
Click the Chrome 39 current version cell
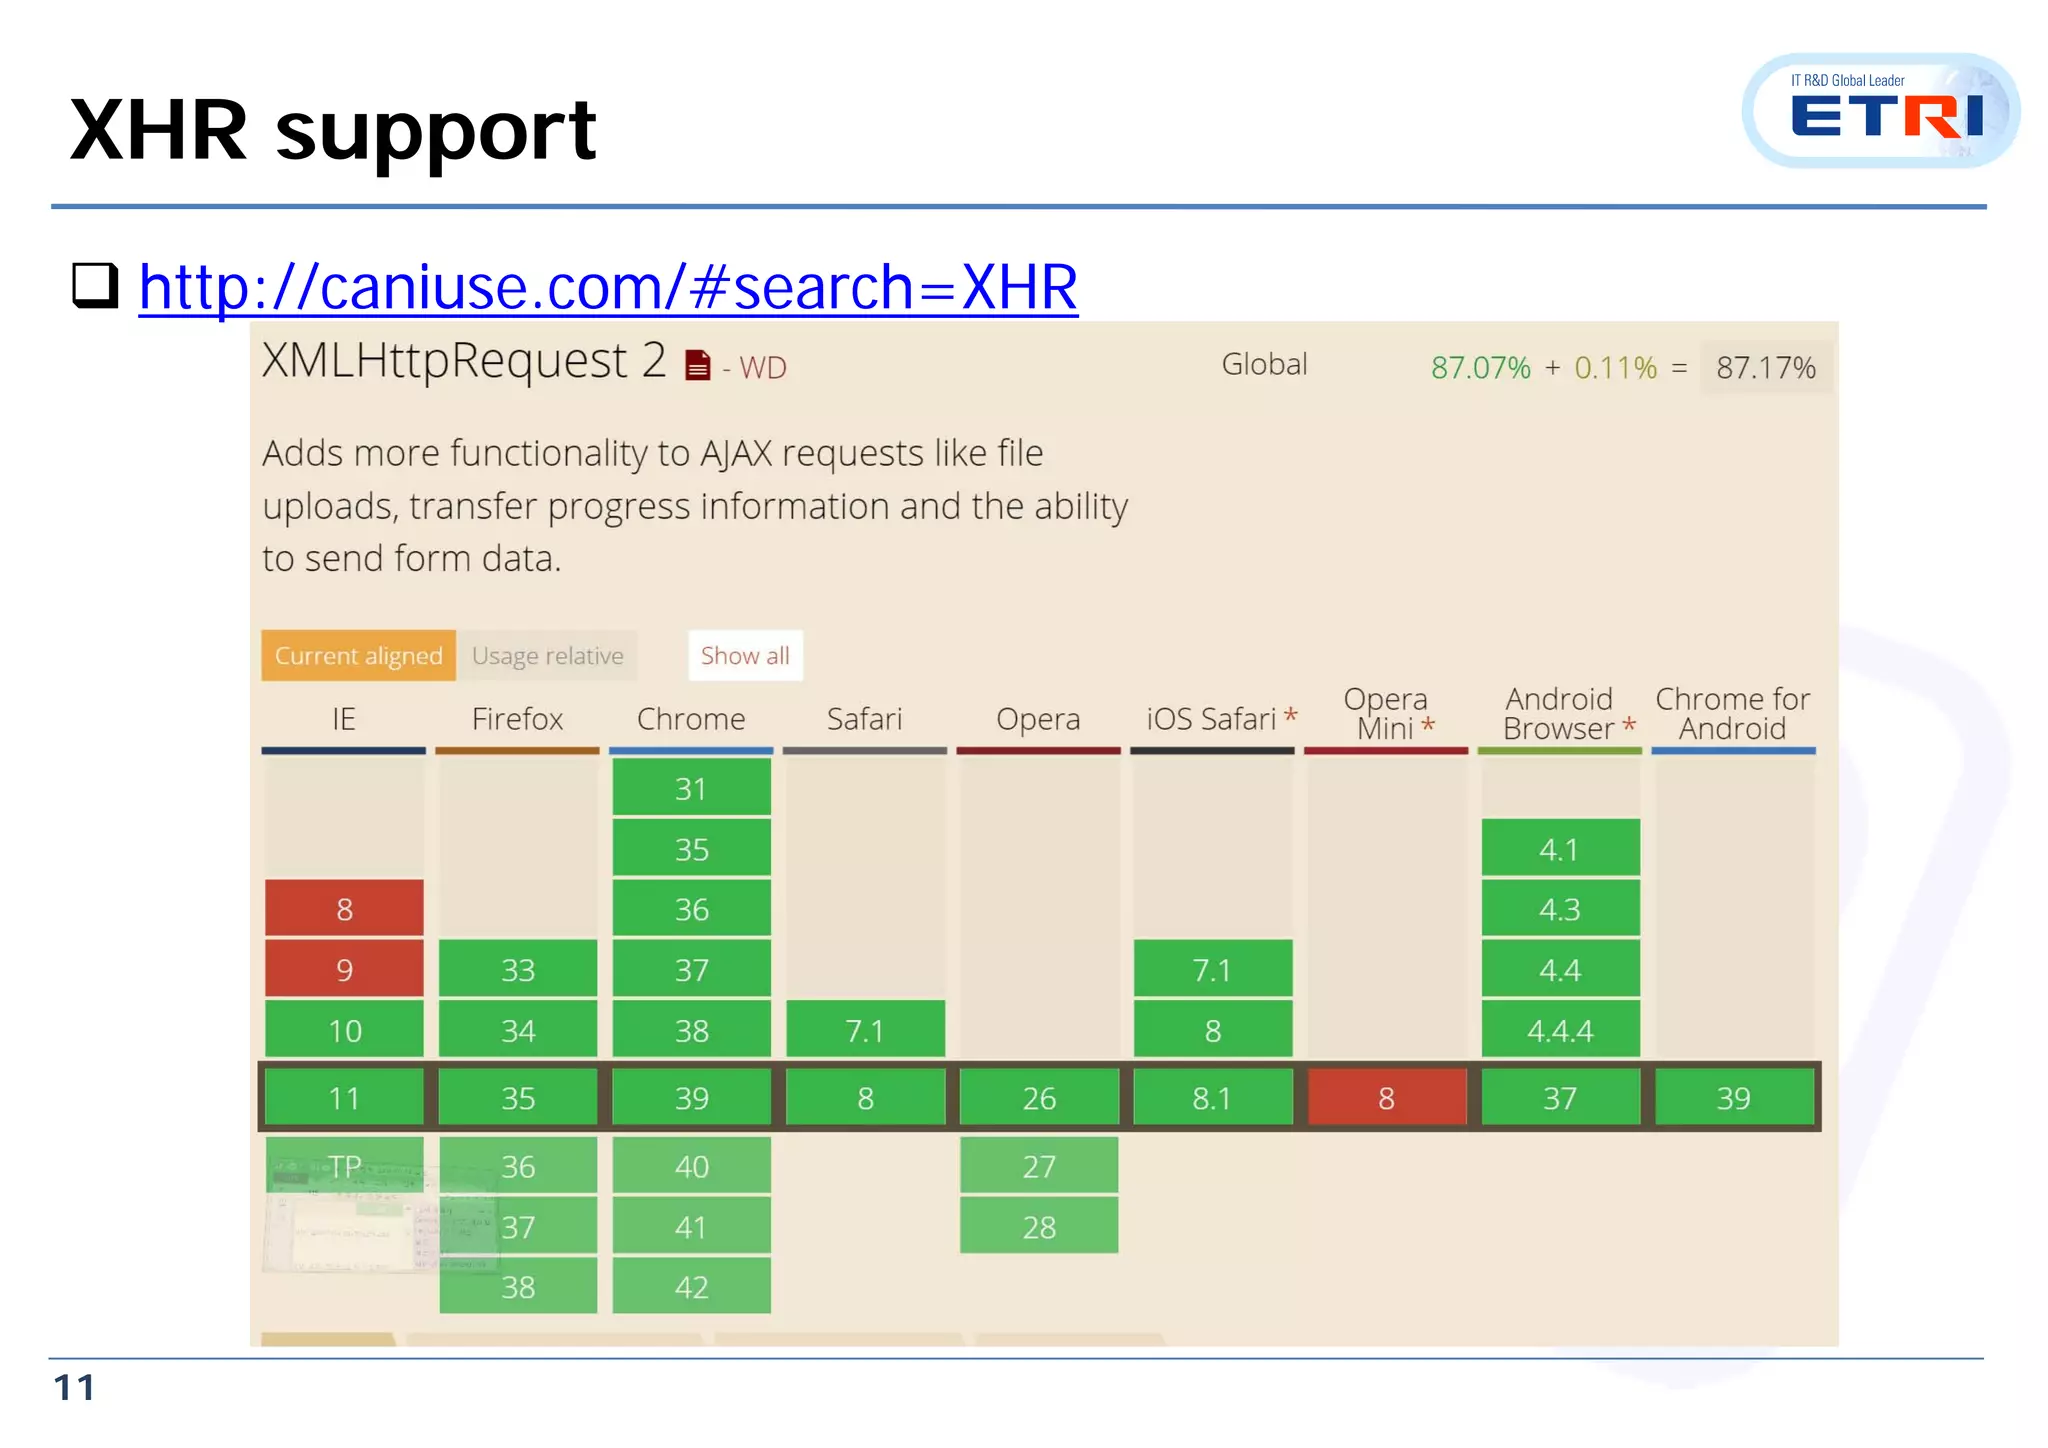click(x=692, y=1098)
